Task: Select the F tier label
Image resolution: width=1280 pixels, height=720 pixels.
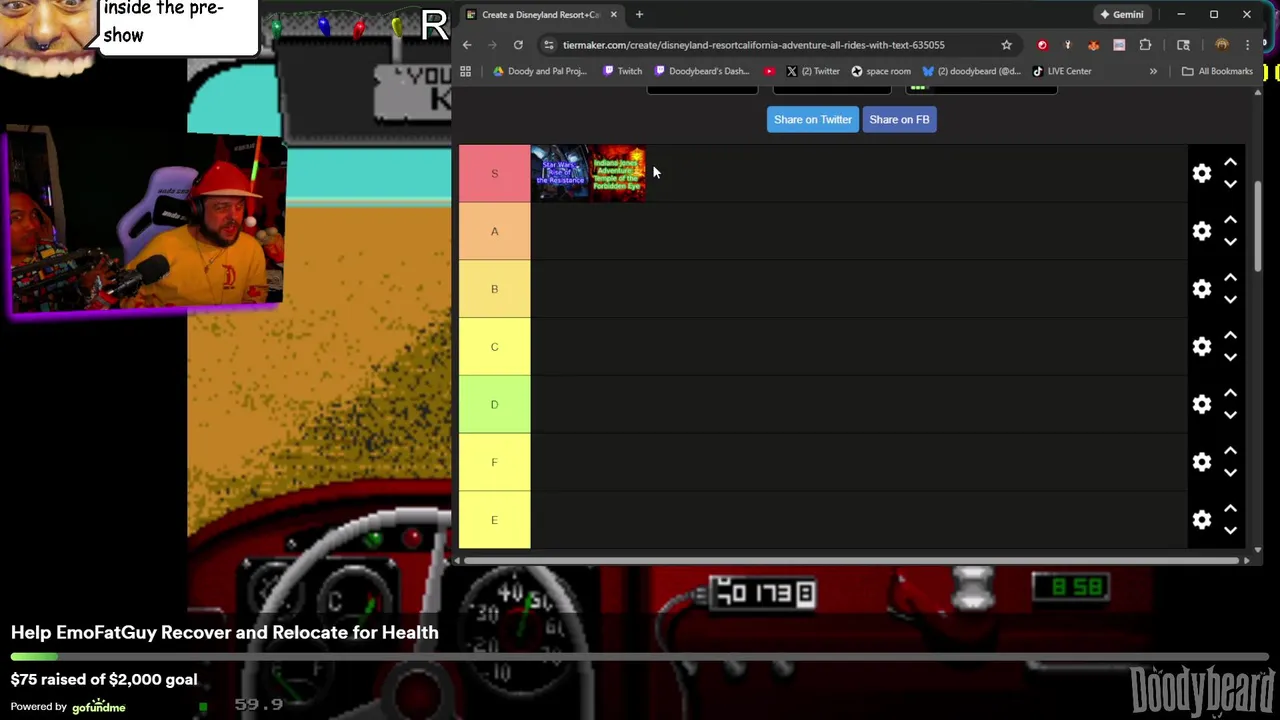Action: pyautogui.click(x=494, y=462)
